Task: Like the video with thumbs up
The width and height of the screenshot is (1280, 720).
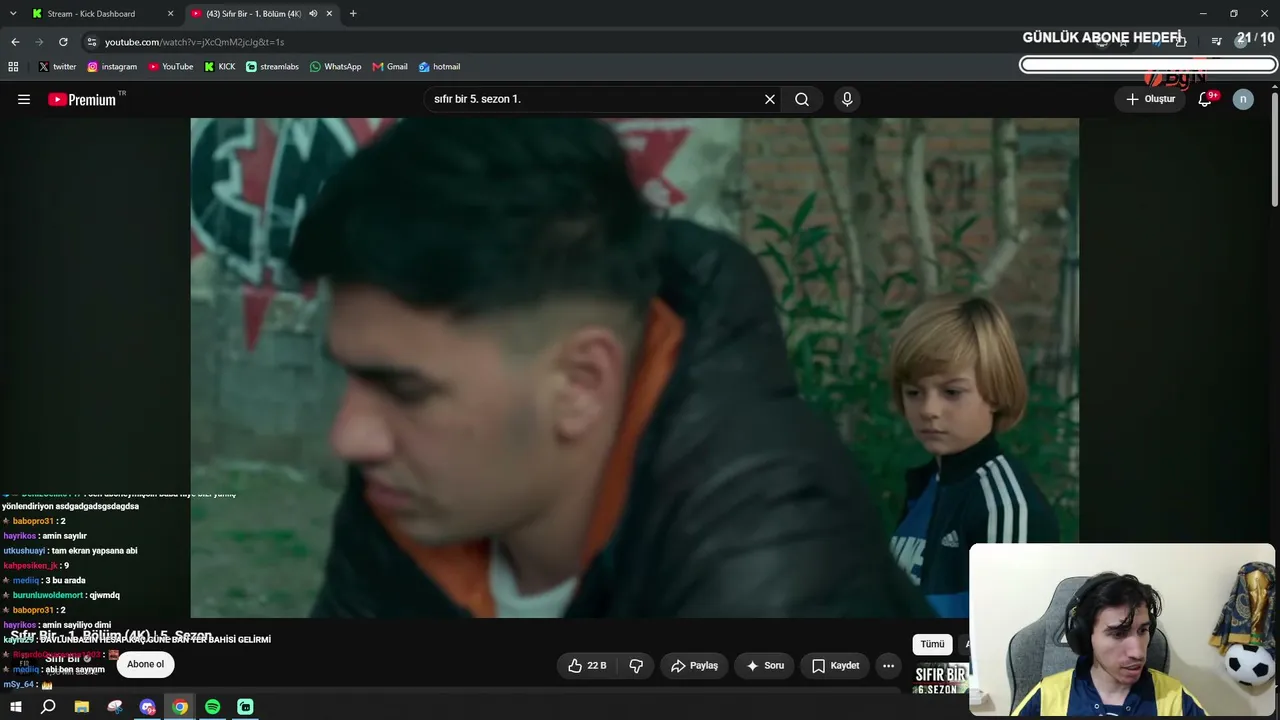Action: 587,665
